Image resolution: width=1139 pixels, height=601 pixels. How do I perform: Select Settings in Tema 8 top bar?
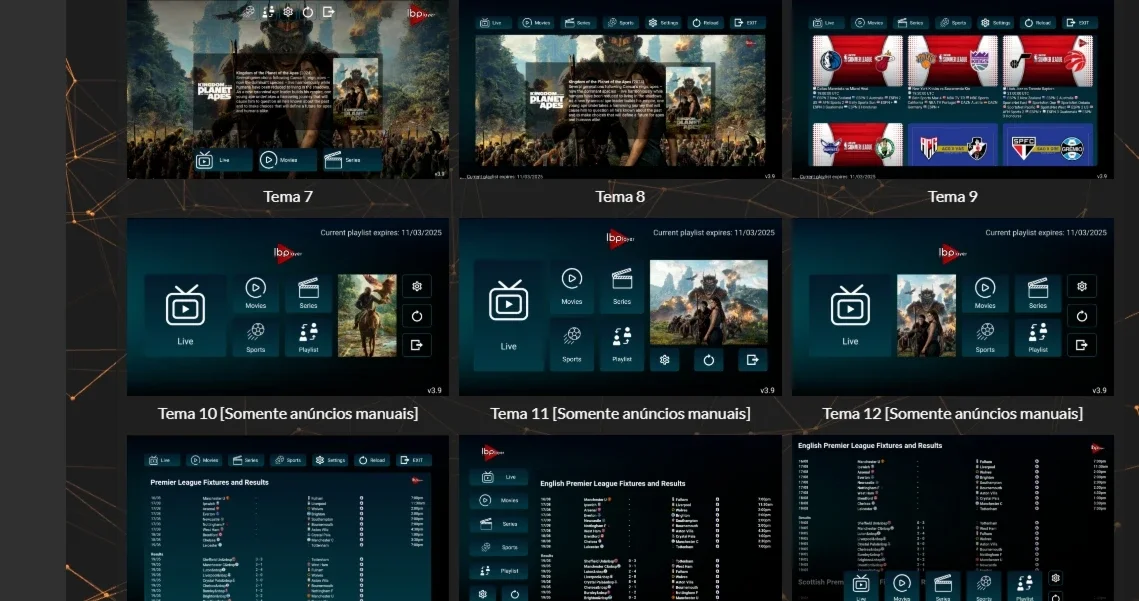tap(664, 23)
